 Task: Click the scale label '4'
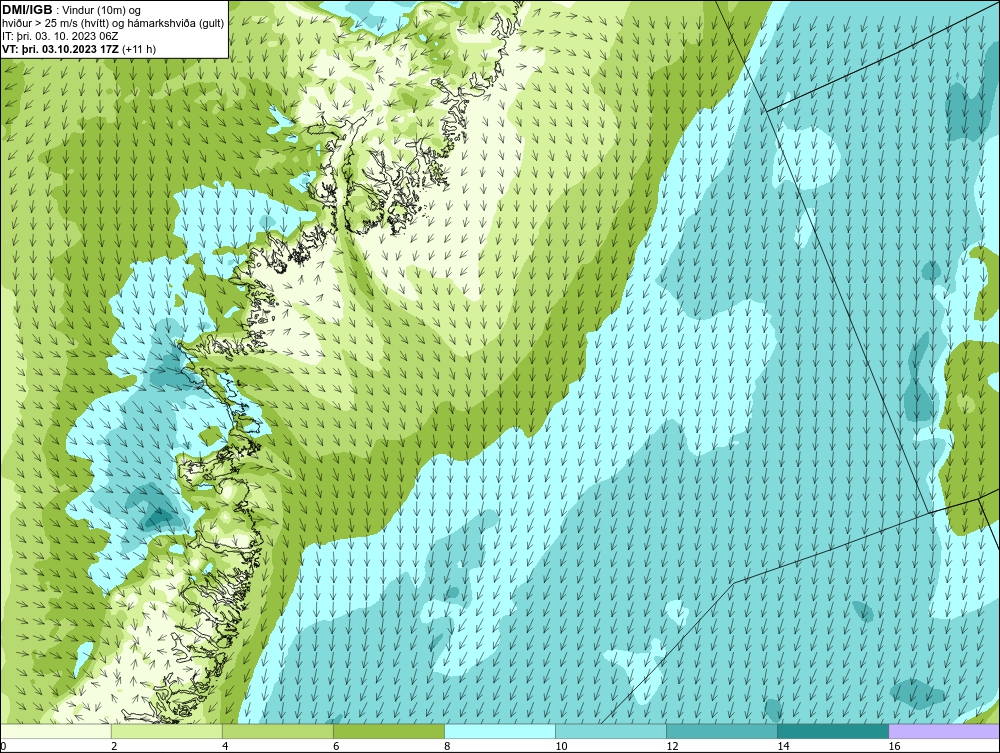(x=225, y=746)
